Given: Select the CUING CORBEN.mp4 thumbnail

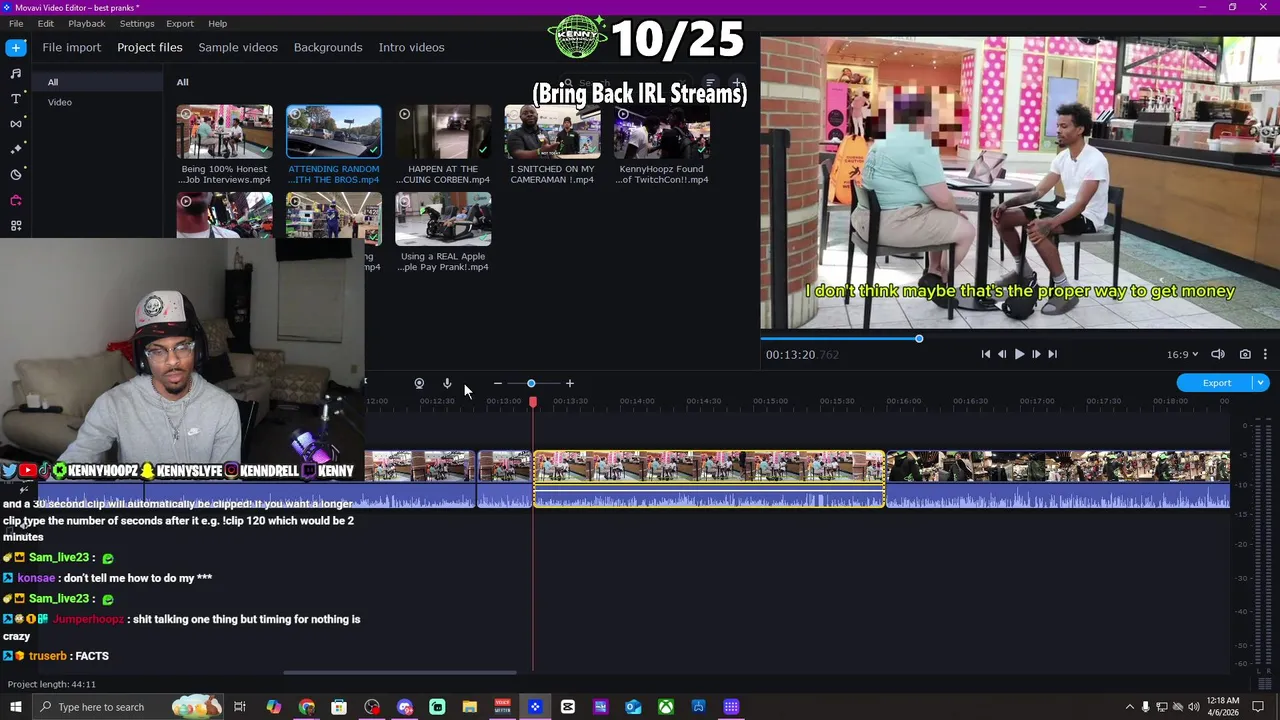Looking at the screenshot, I should (443, 131).
